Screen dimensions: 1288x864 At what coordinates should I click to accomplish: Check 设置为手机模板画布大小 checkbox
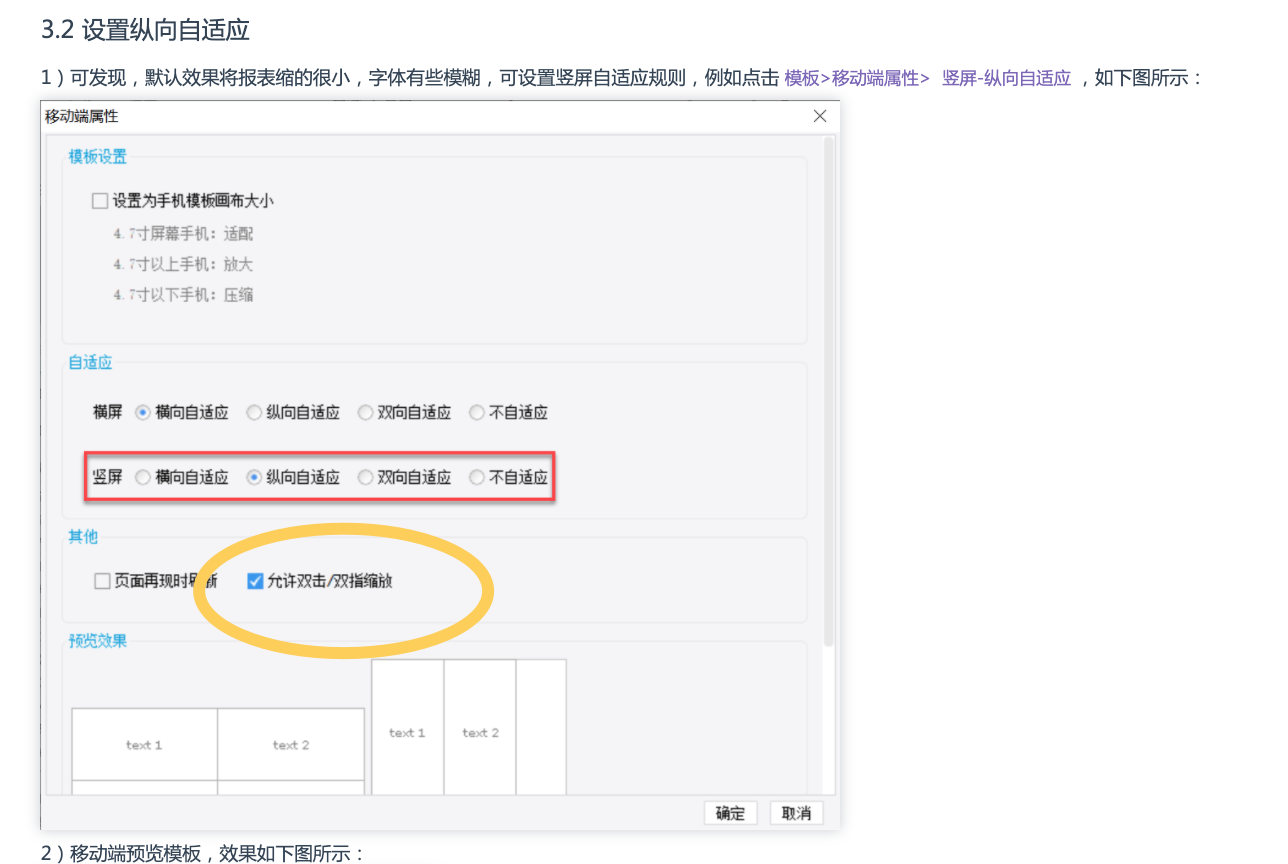[x=100, y=201]
